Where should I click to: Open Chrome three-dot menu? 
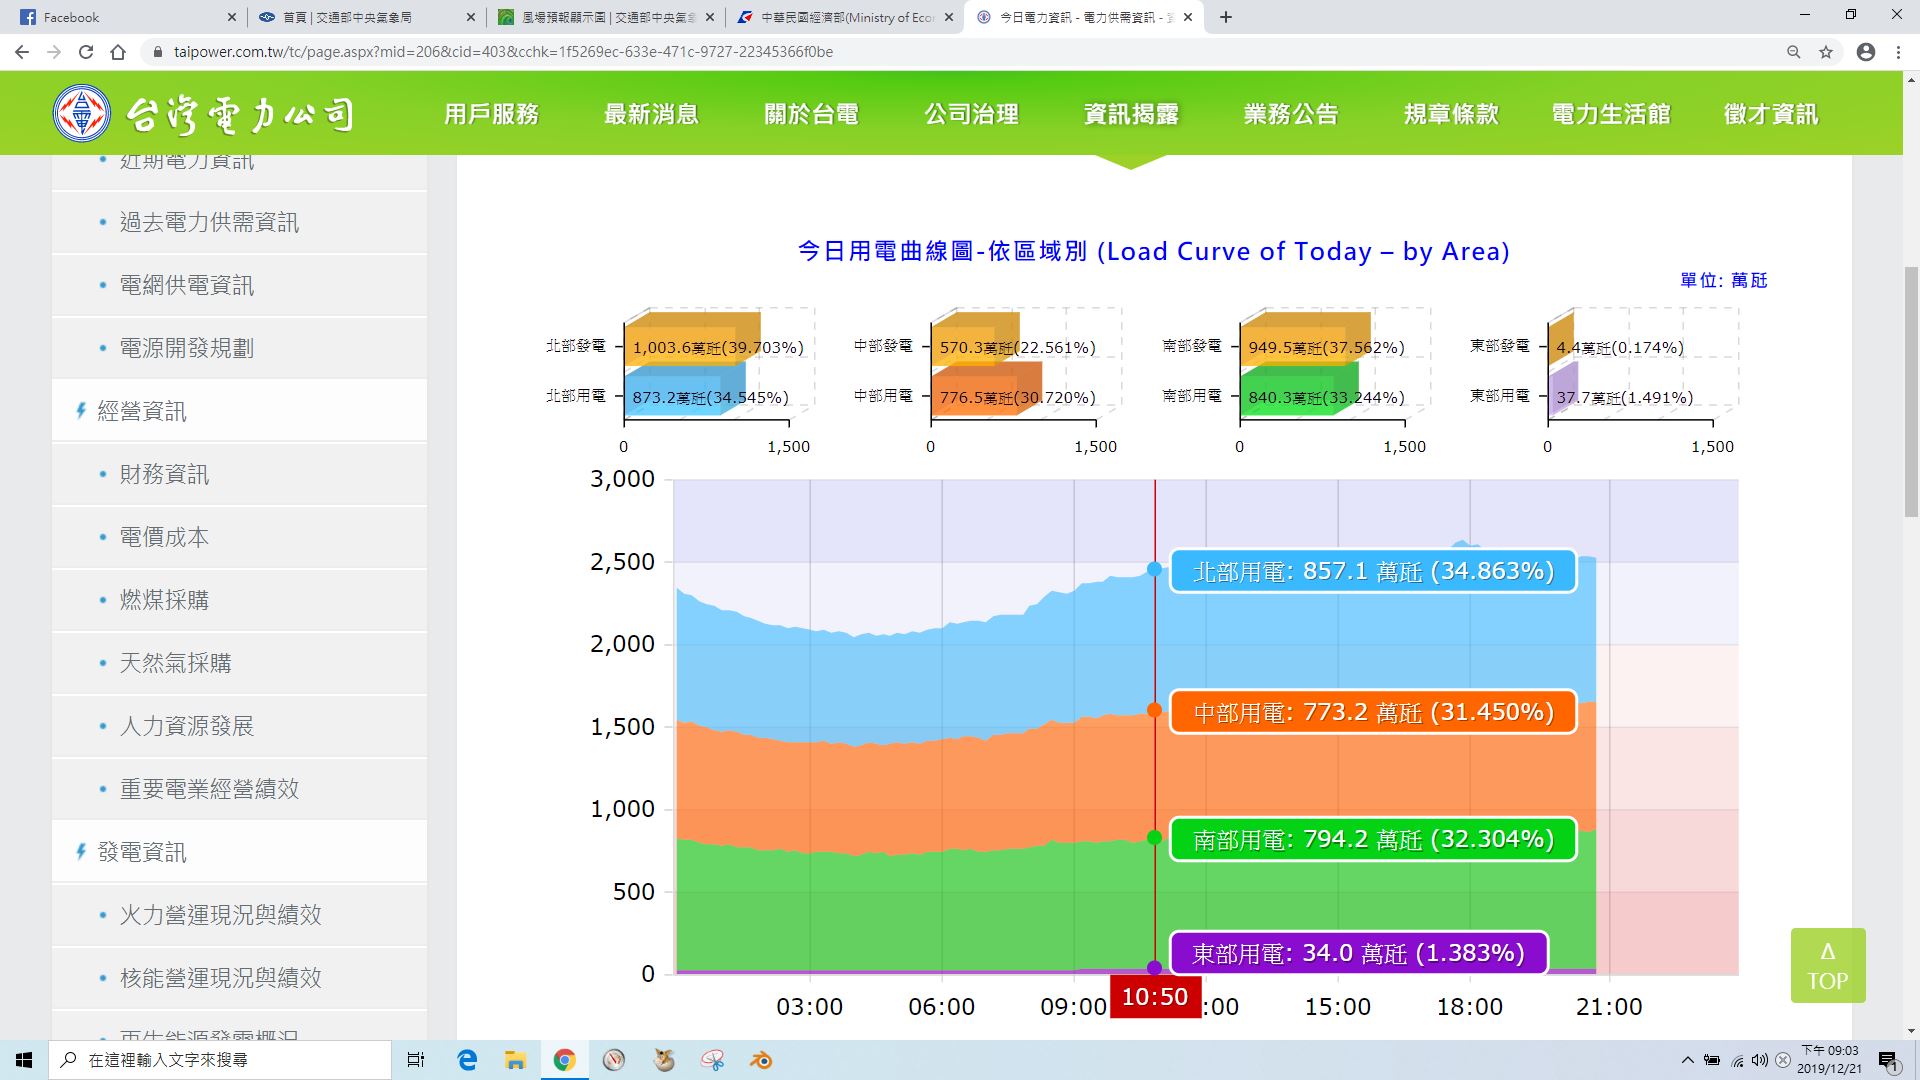1898,52
